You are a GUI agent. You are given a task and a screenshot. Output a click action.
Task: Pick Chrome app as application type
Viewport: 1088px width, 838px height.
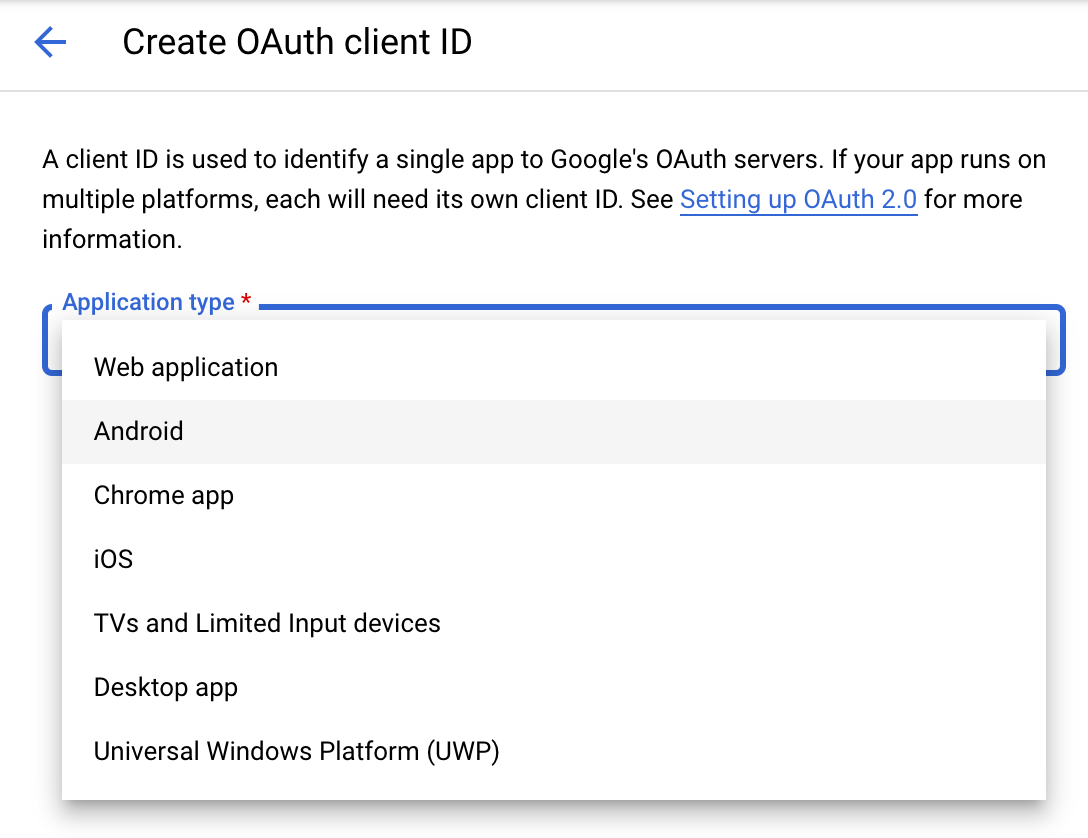tap(554, 495)
